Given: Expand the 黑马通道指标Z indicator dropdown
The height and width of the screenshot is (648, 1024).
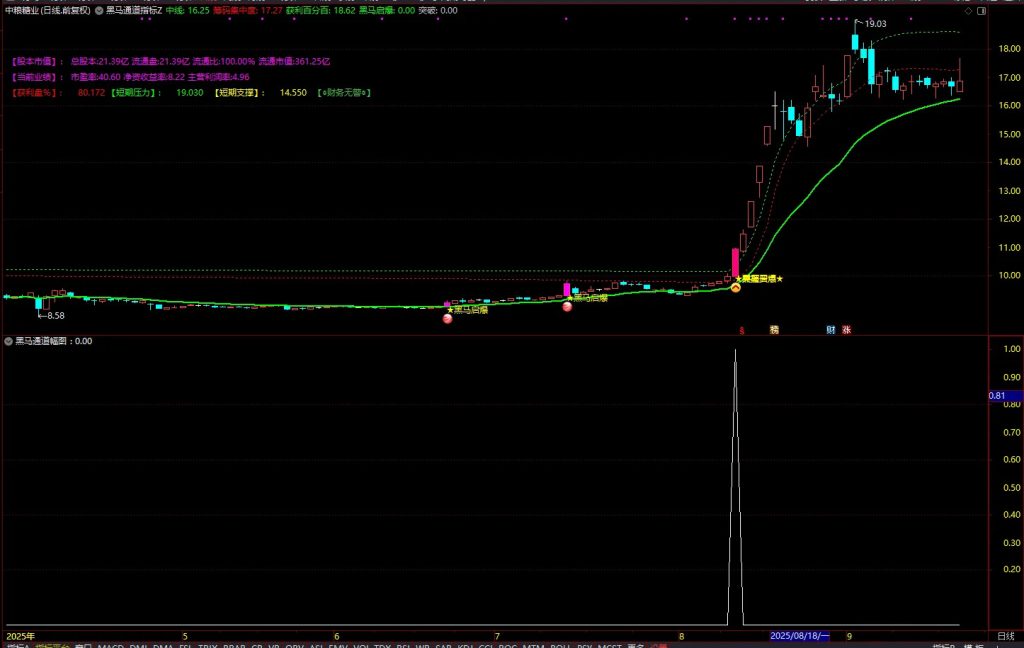Looking at the screenshot, I should point(99,10).
